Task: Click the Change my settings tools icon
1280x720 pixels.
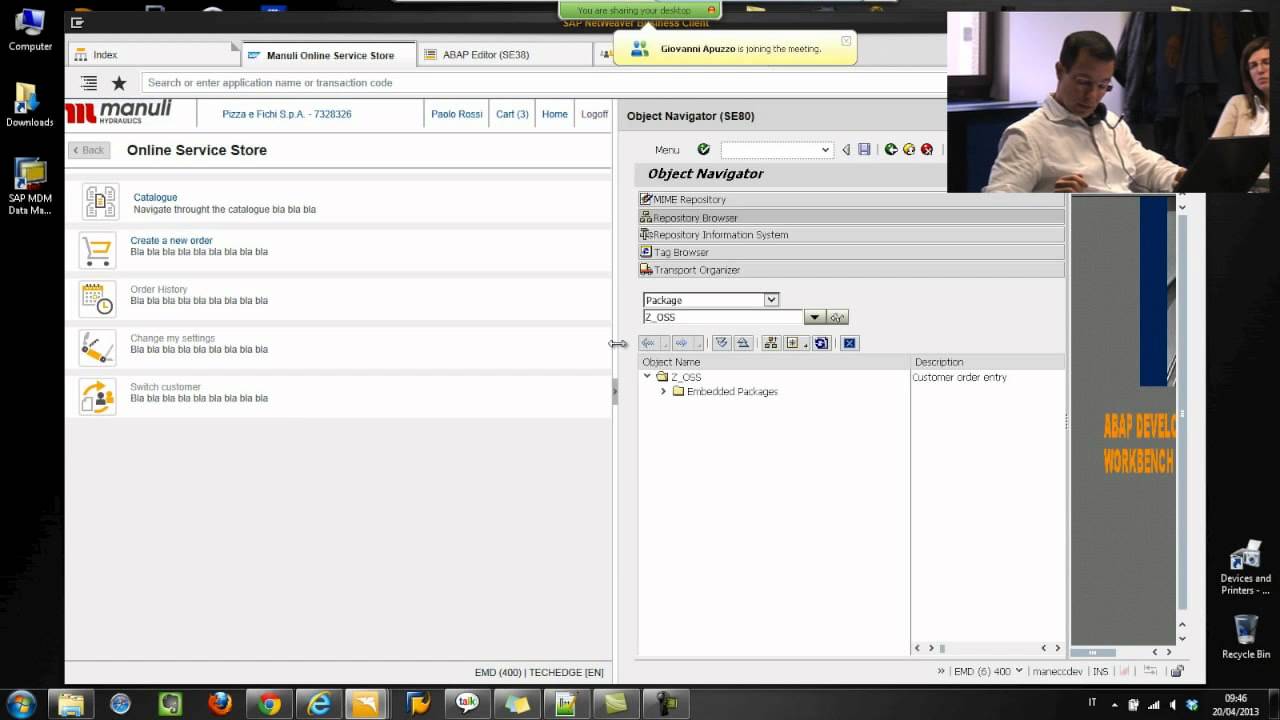Action: click(98, 348)
